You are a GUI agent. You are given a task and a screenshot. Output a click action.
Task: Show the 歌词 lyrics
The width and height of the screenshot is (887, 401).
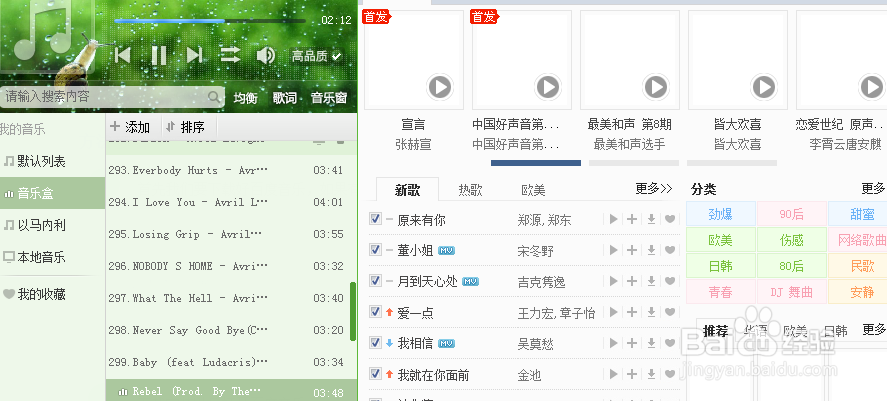coord(285,98)
